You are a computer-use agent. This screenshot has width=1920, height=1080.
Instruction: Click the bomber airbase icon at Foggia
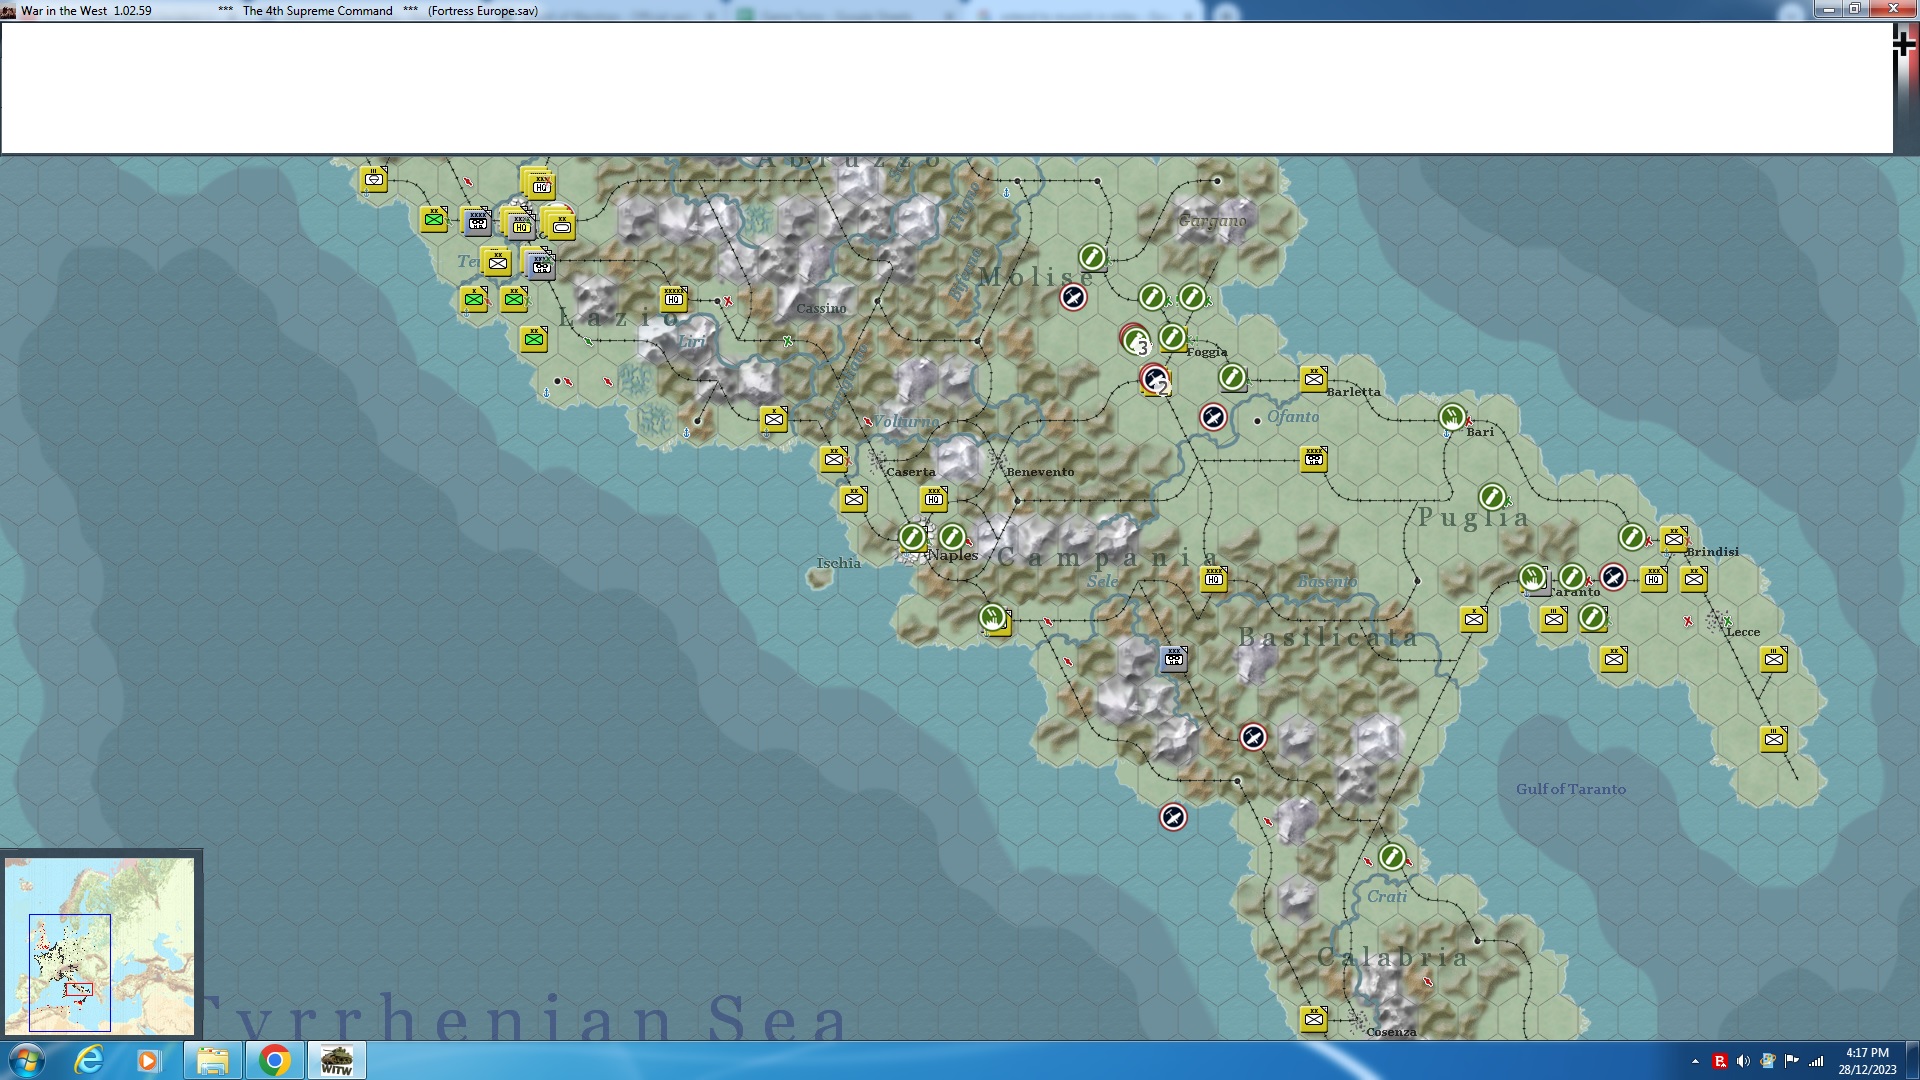(1172, 338)
